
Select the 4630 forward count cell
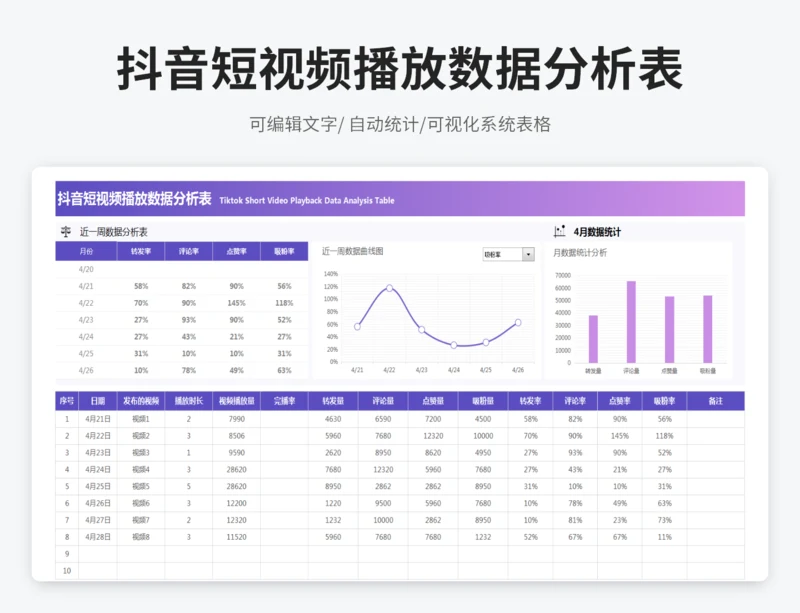[333, 419]
